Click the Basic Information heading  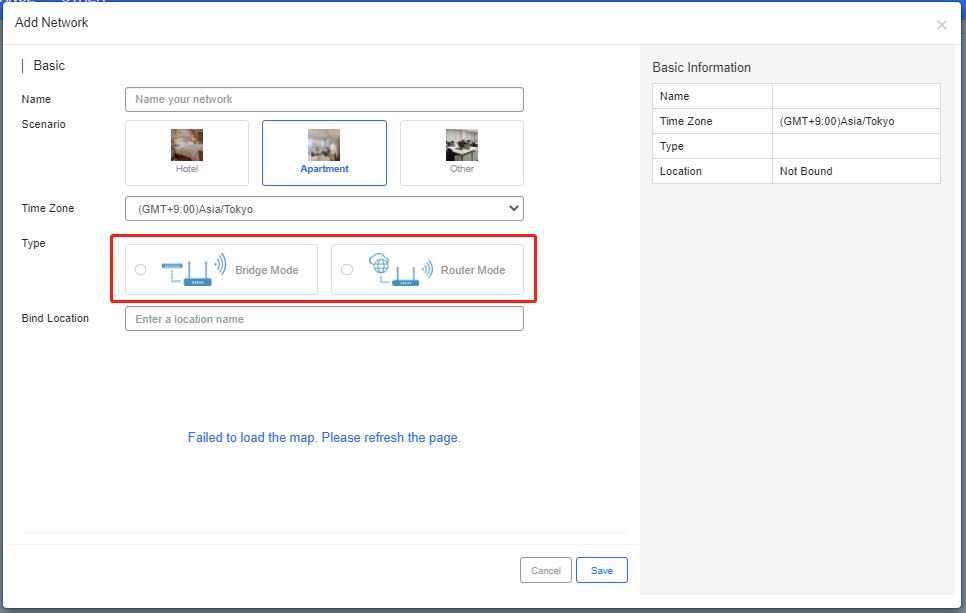(702, 68)
